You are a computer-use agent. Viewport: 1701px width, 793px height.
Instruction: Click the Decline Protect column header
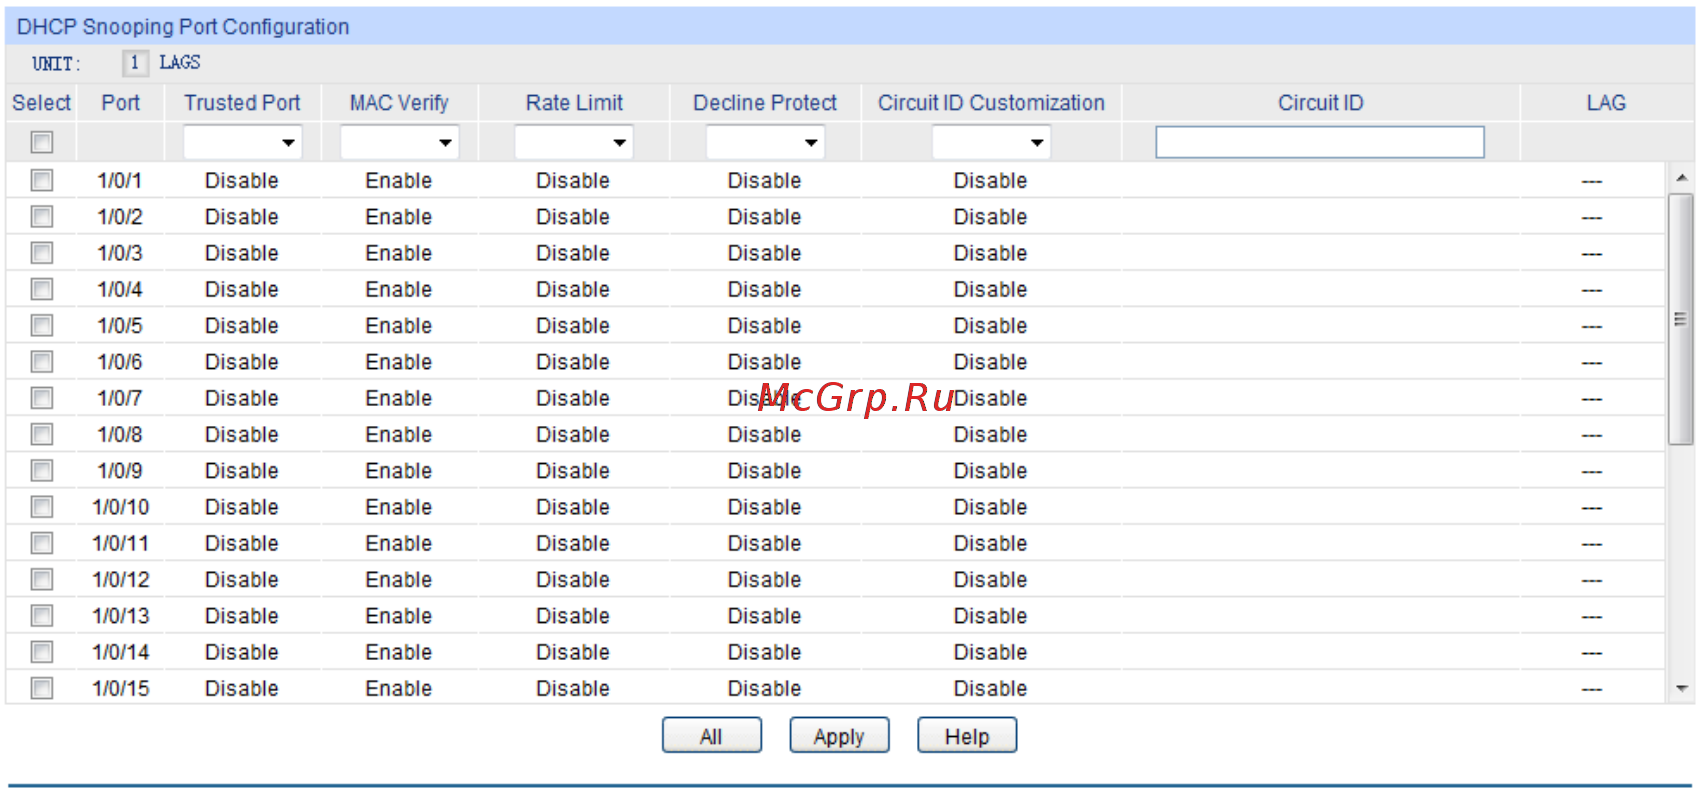(765, 103)
